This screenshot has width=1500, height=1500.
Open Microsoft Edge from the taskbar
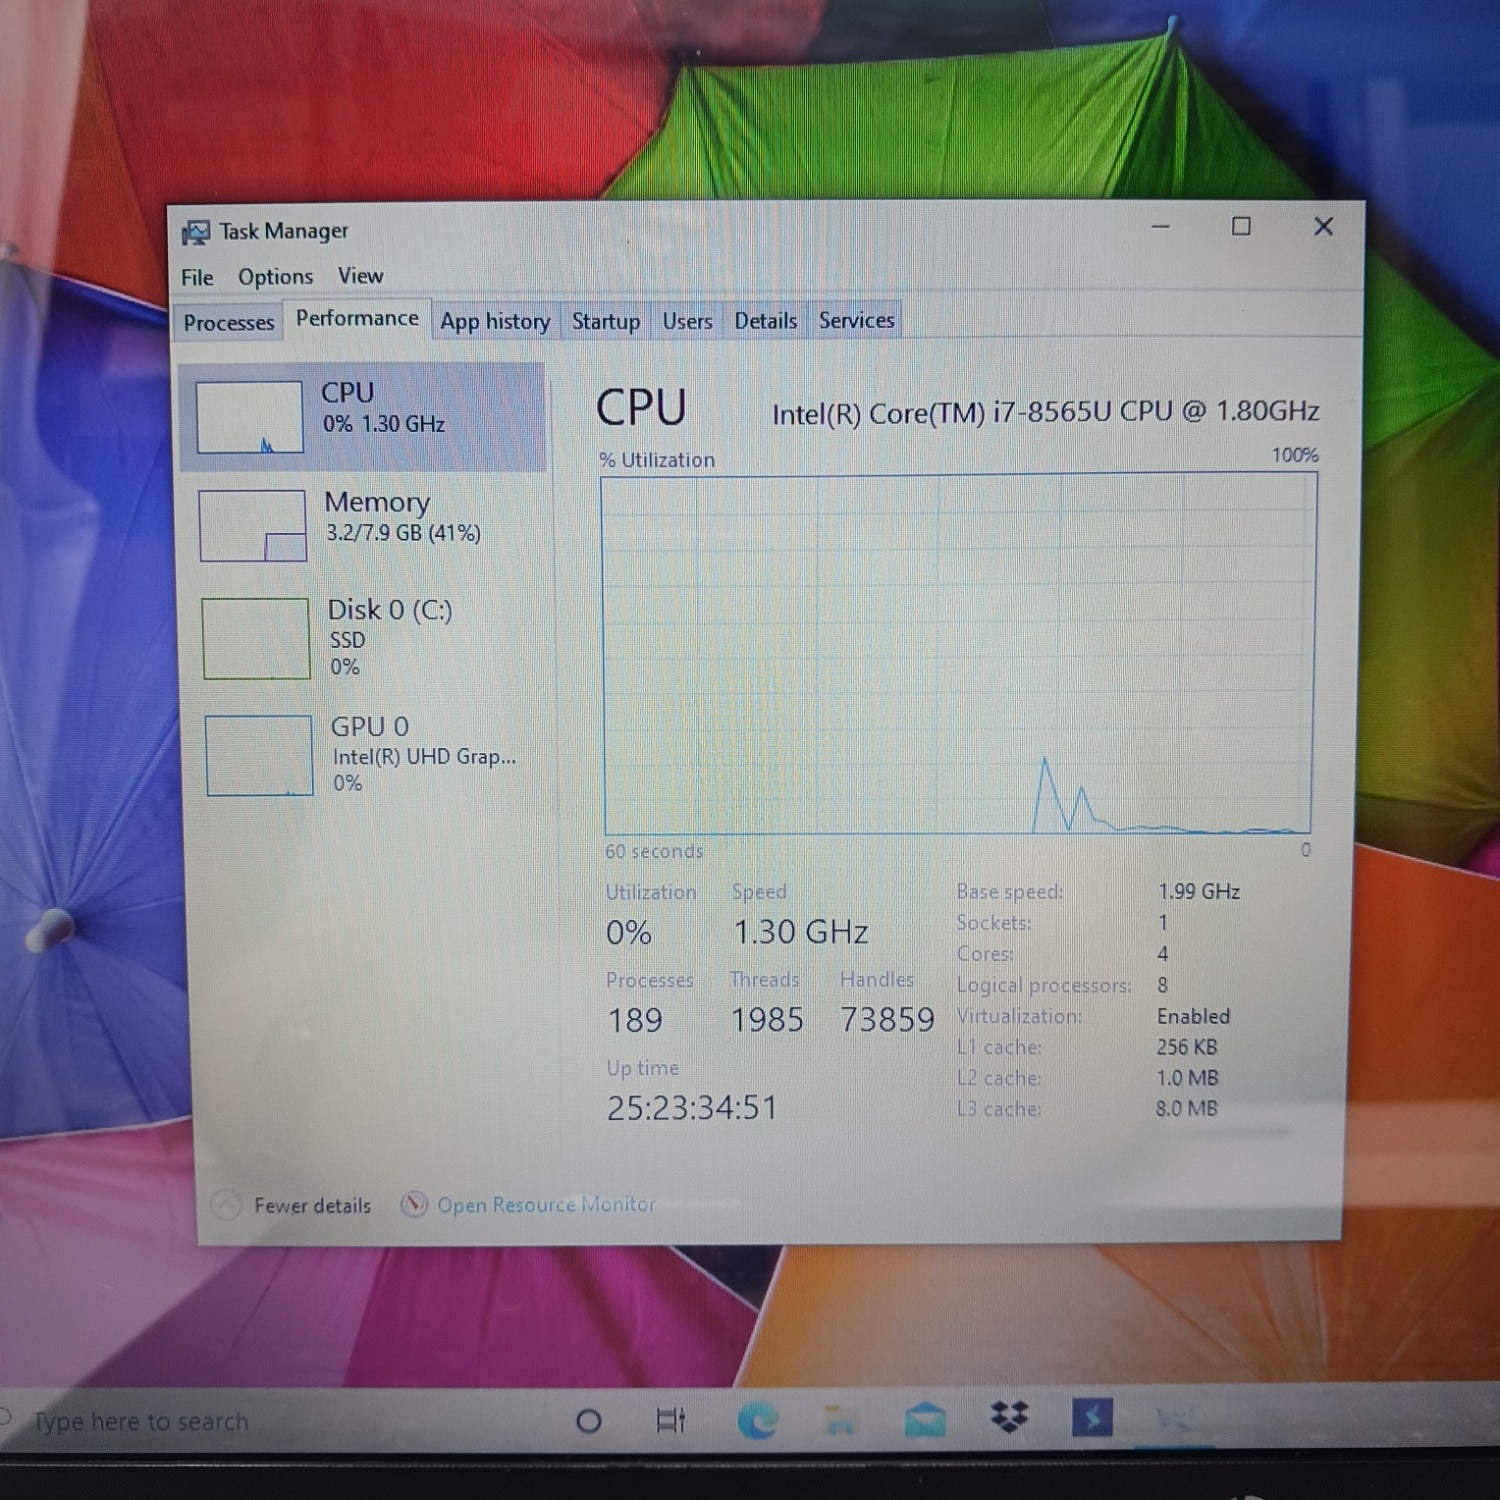tap(758, 1420)
